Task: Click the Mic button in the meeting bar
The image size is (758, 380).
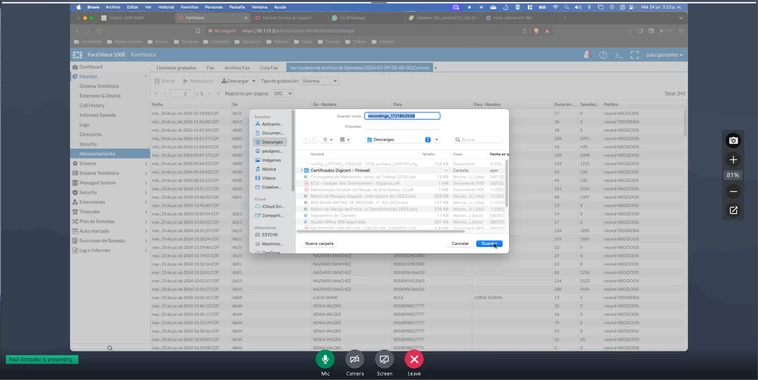Action: [x=325, y=359]
